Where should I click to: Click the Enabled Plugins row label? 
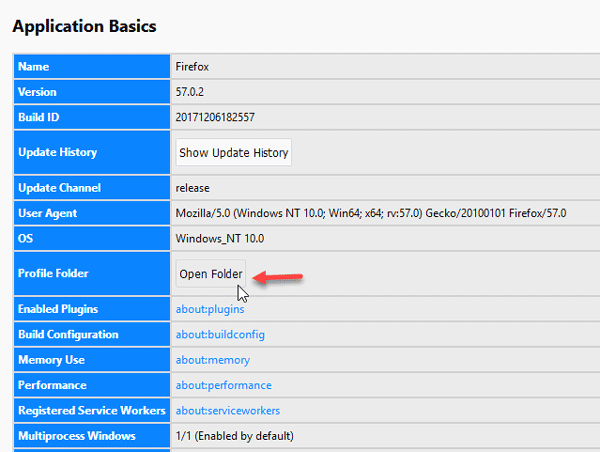58,309
